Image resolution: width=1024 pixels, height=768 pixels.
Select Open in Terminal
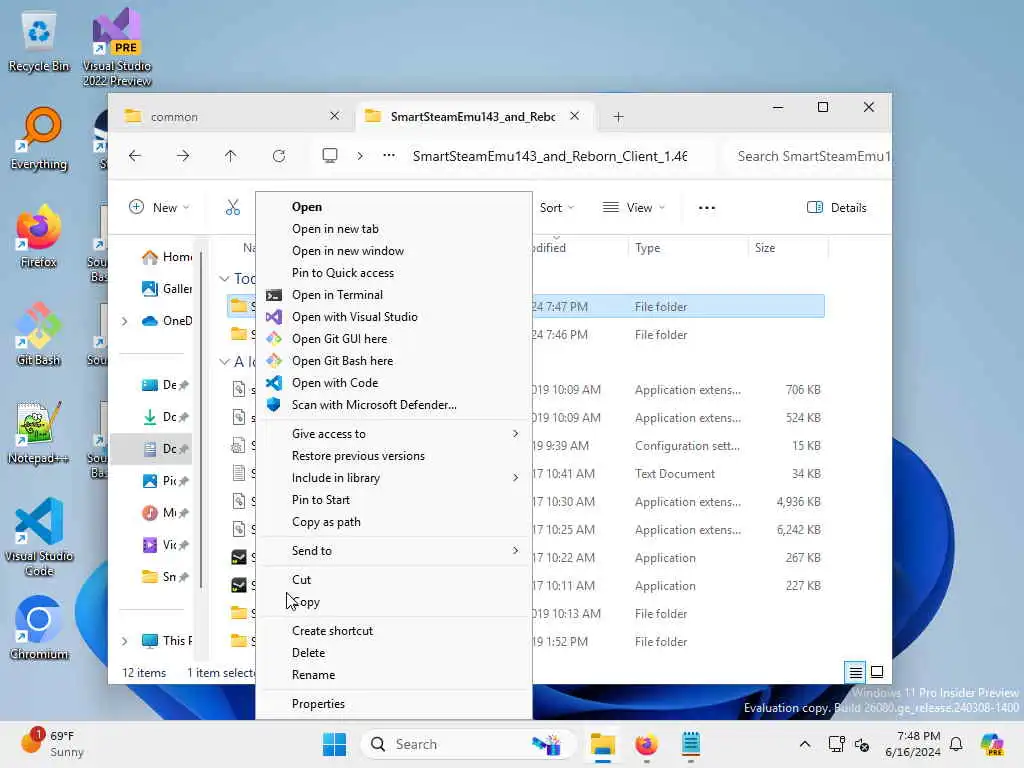coord(394,295)
